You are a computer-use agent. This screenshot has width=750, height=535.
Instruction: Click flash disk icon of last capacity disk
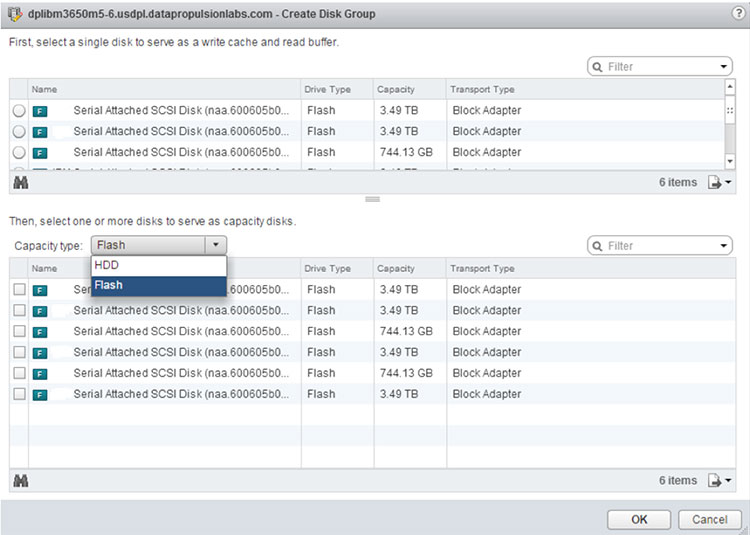tap(40, 394)
